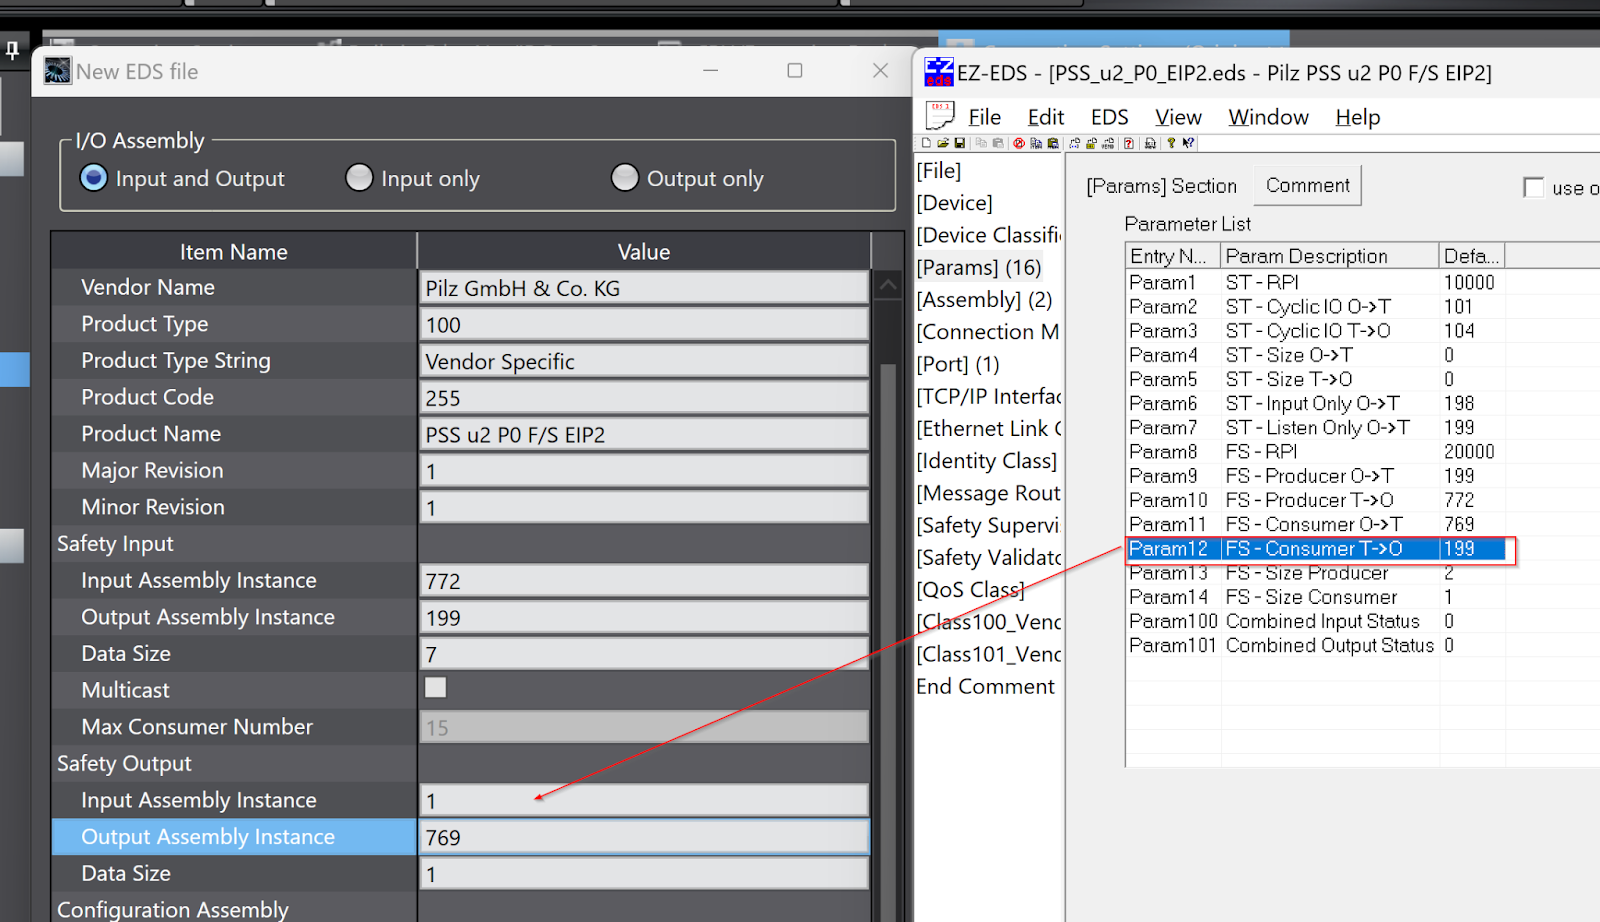1600x922 pixels.
Task: Click the Item Name column header
Action: (234, 251)
